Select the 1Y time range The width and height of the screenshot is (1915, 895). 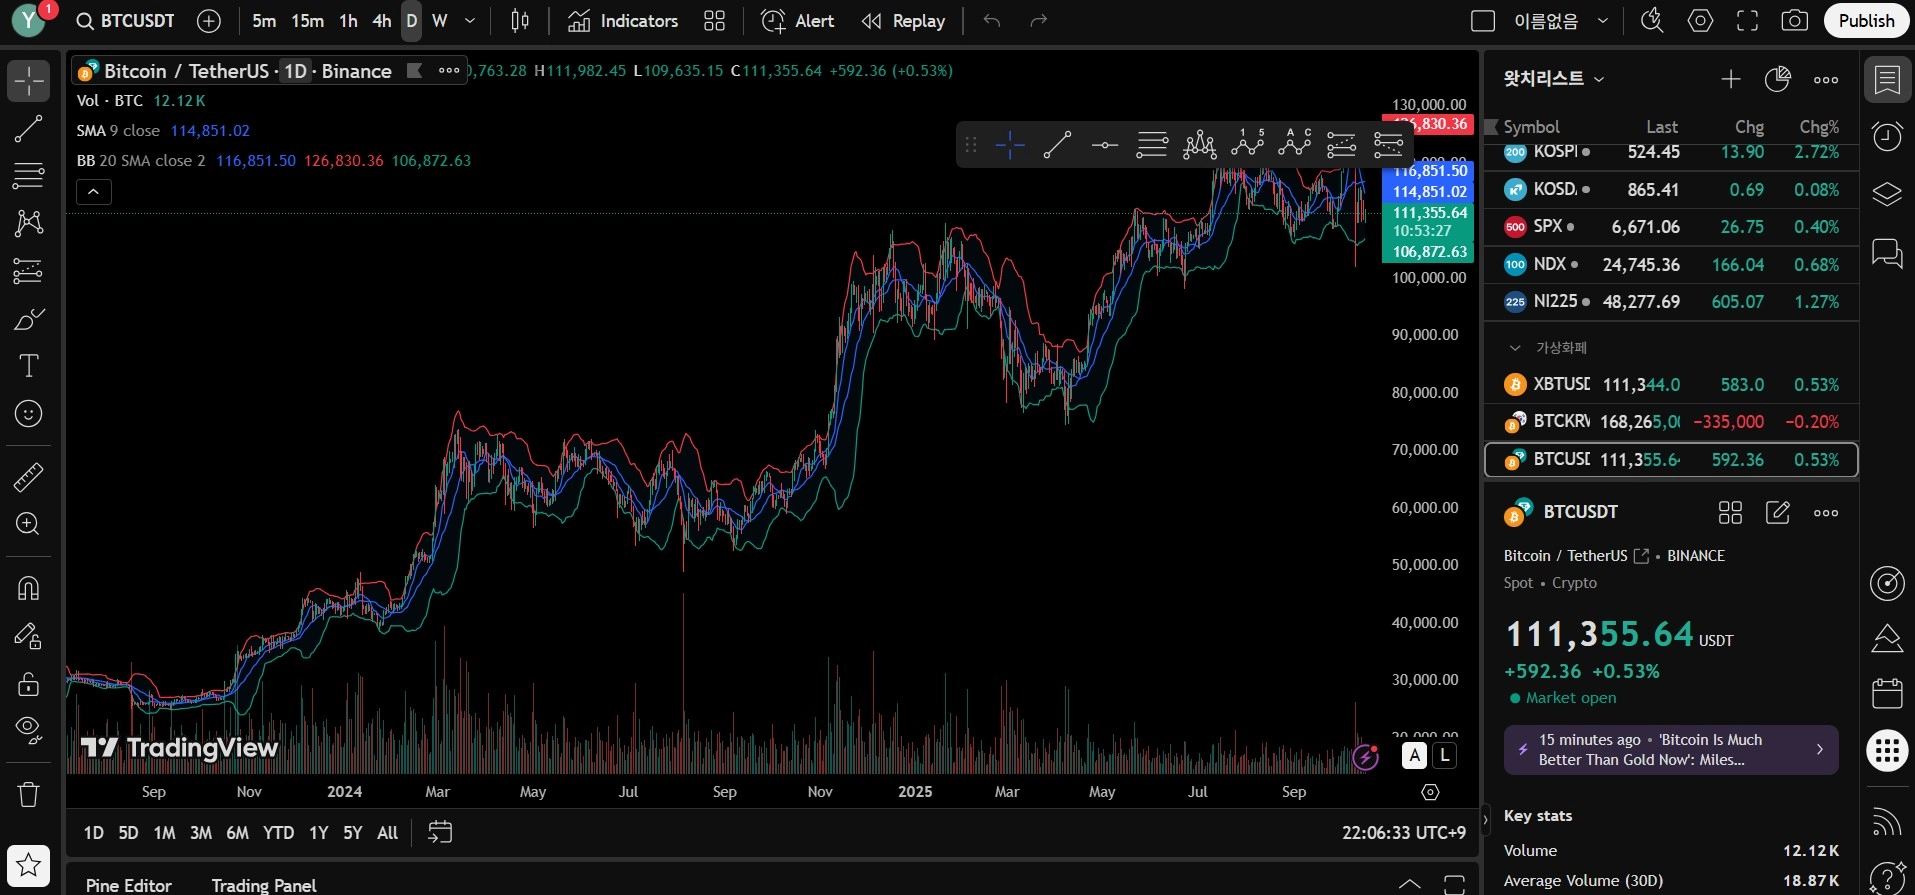click(x=318, y=832)
